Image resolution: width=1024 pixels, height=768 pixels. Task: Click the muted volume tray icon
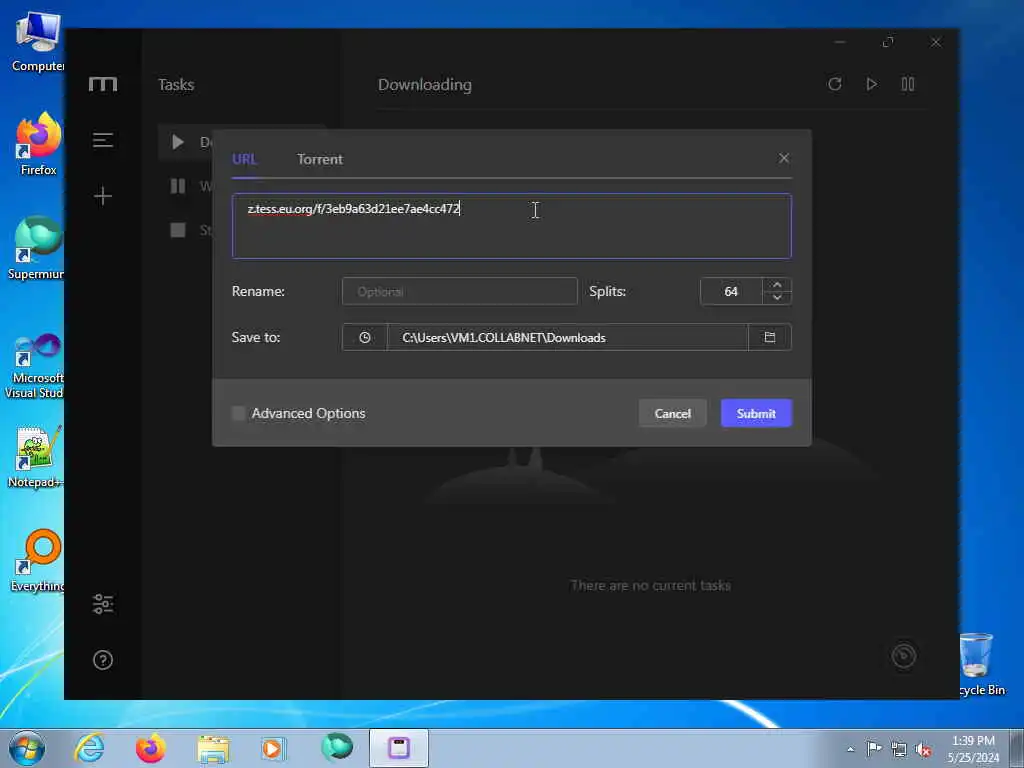click(923, 750)
